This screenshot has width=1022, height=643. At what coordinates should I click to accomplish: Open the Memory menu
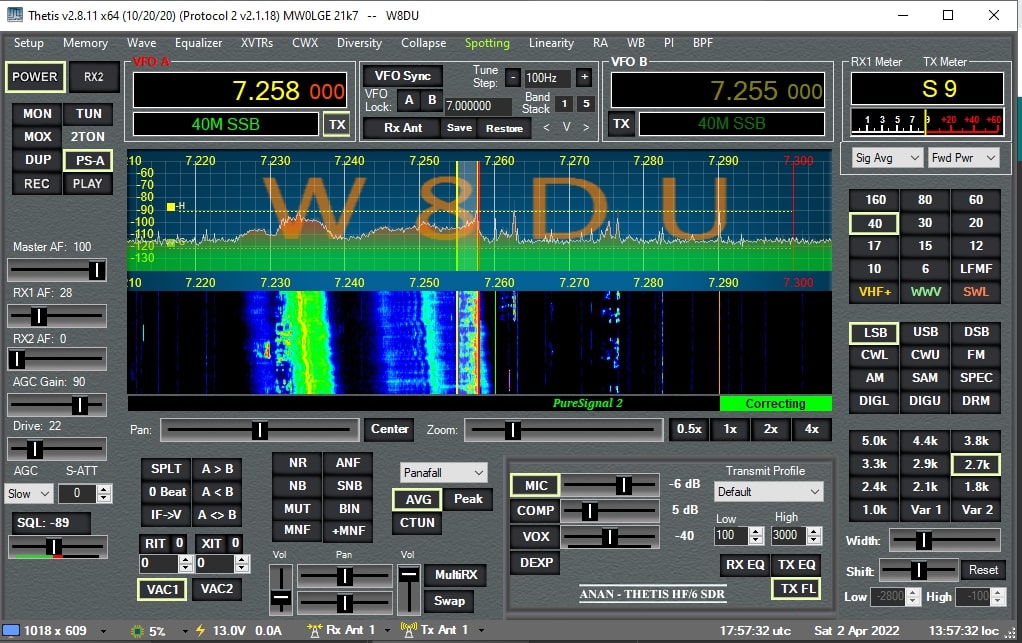(x=85, y=43)
